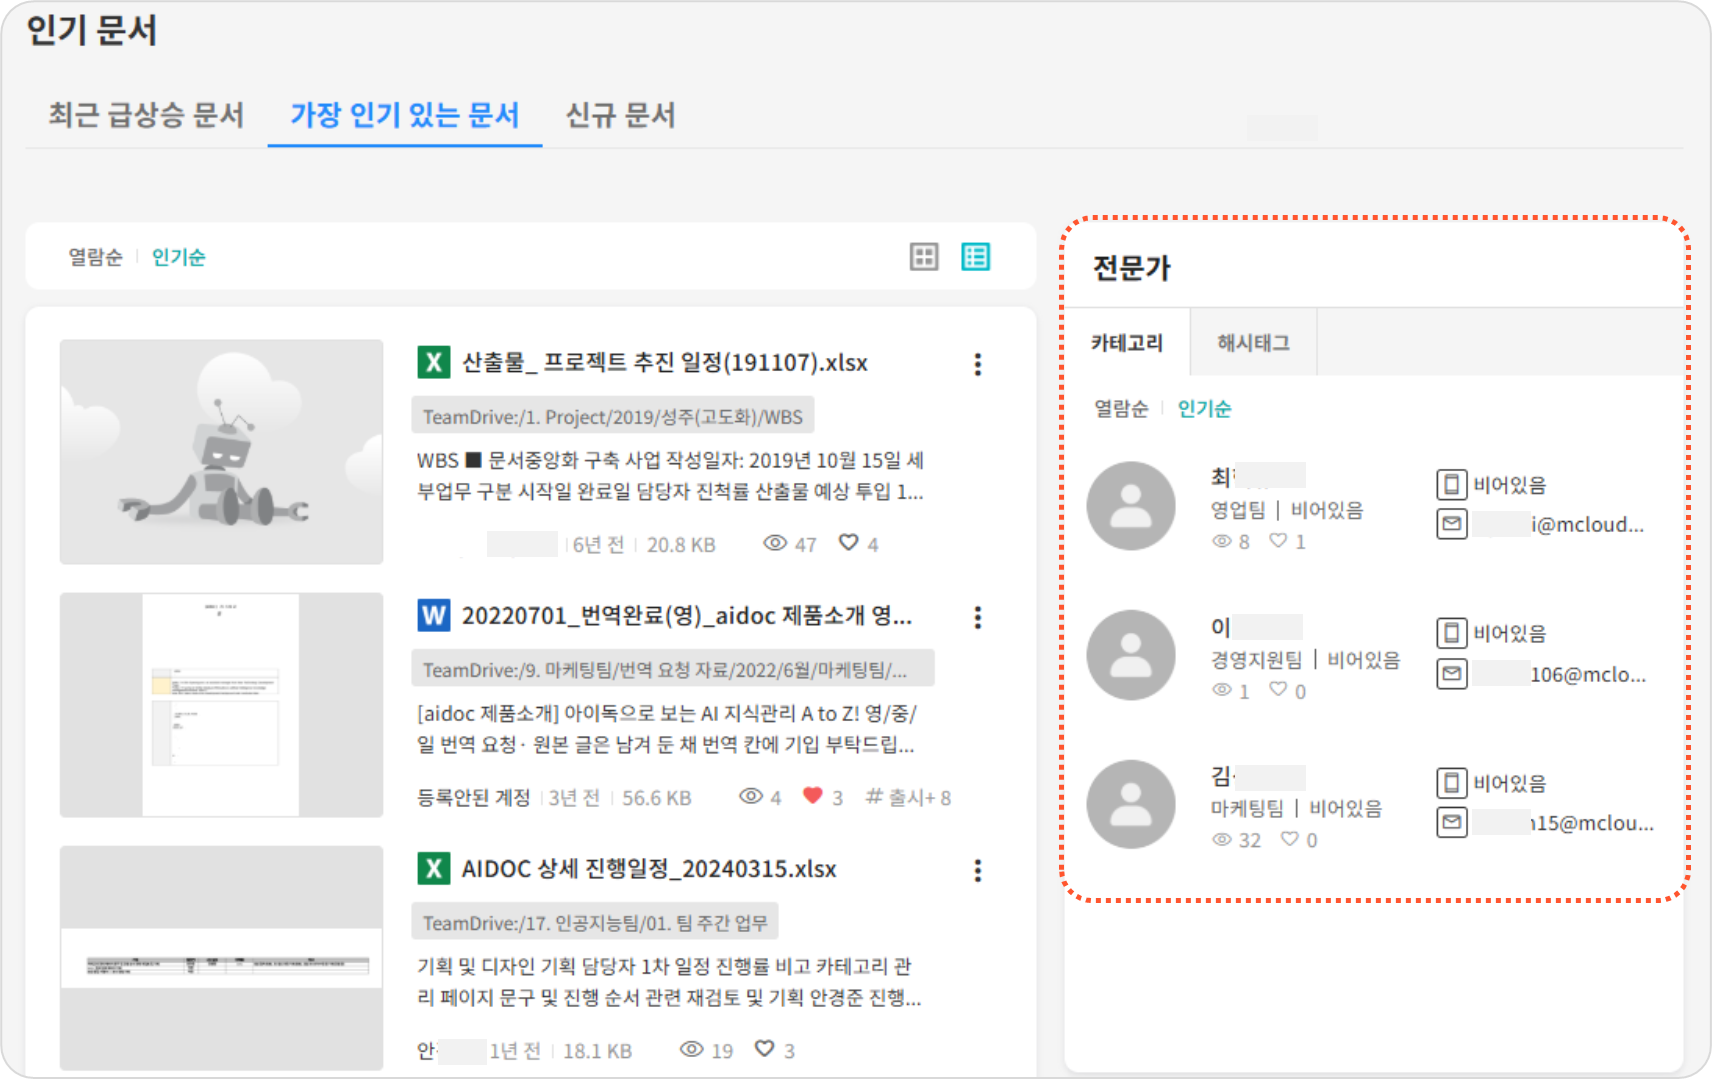Image resolution: width=1712 pixels, height=1079 pixels.
Task: Click Excel icon of 산출물_프로젝트 추진 일정 file
Action: pos(433,362)
